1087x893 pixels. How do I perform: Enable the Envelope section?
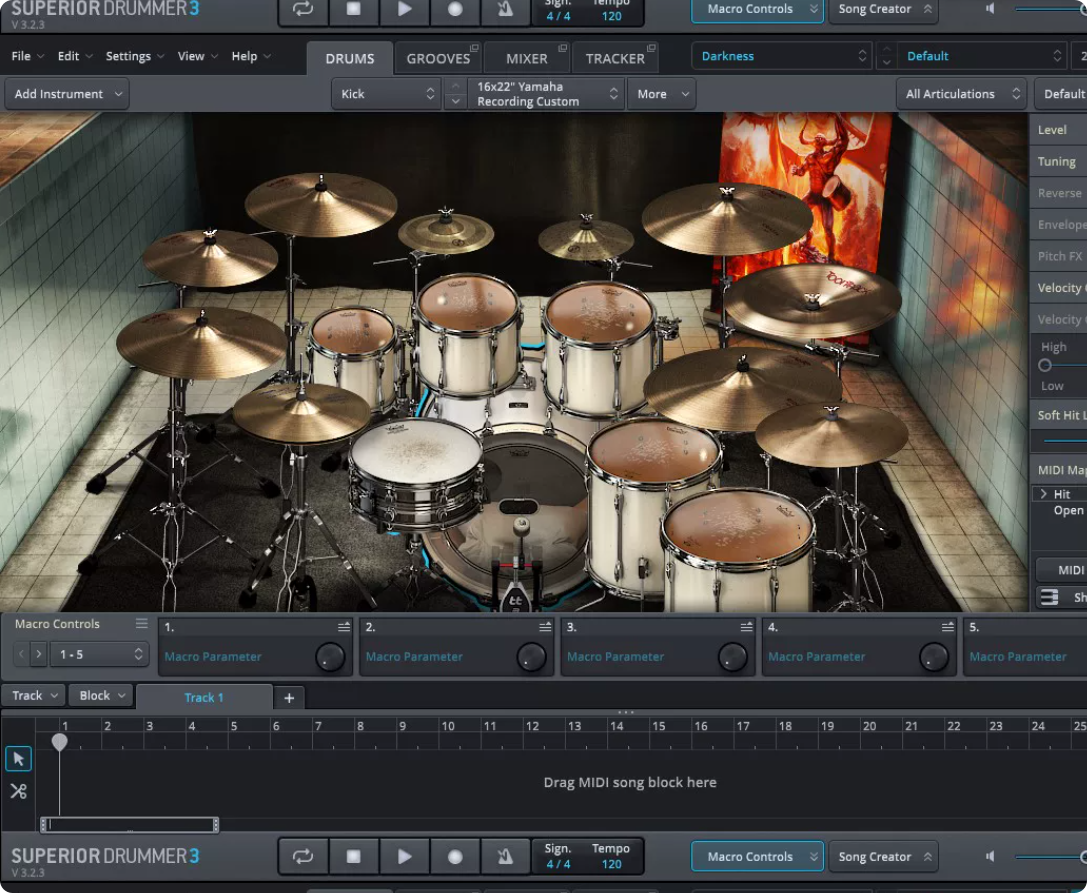pyautogui.click(x=1058, y=225)
